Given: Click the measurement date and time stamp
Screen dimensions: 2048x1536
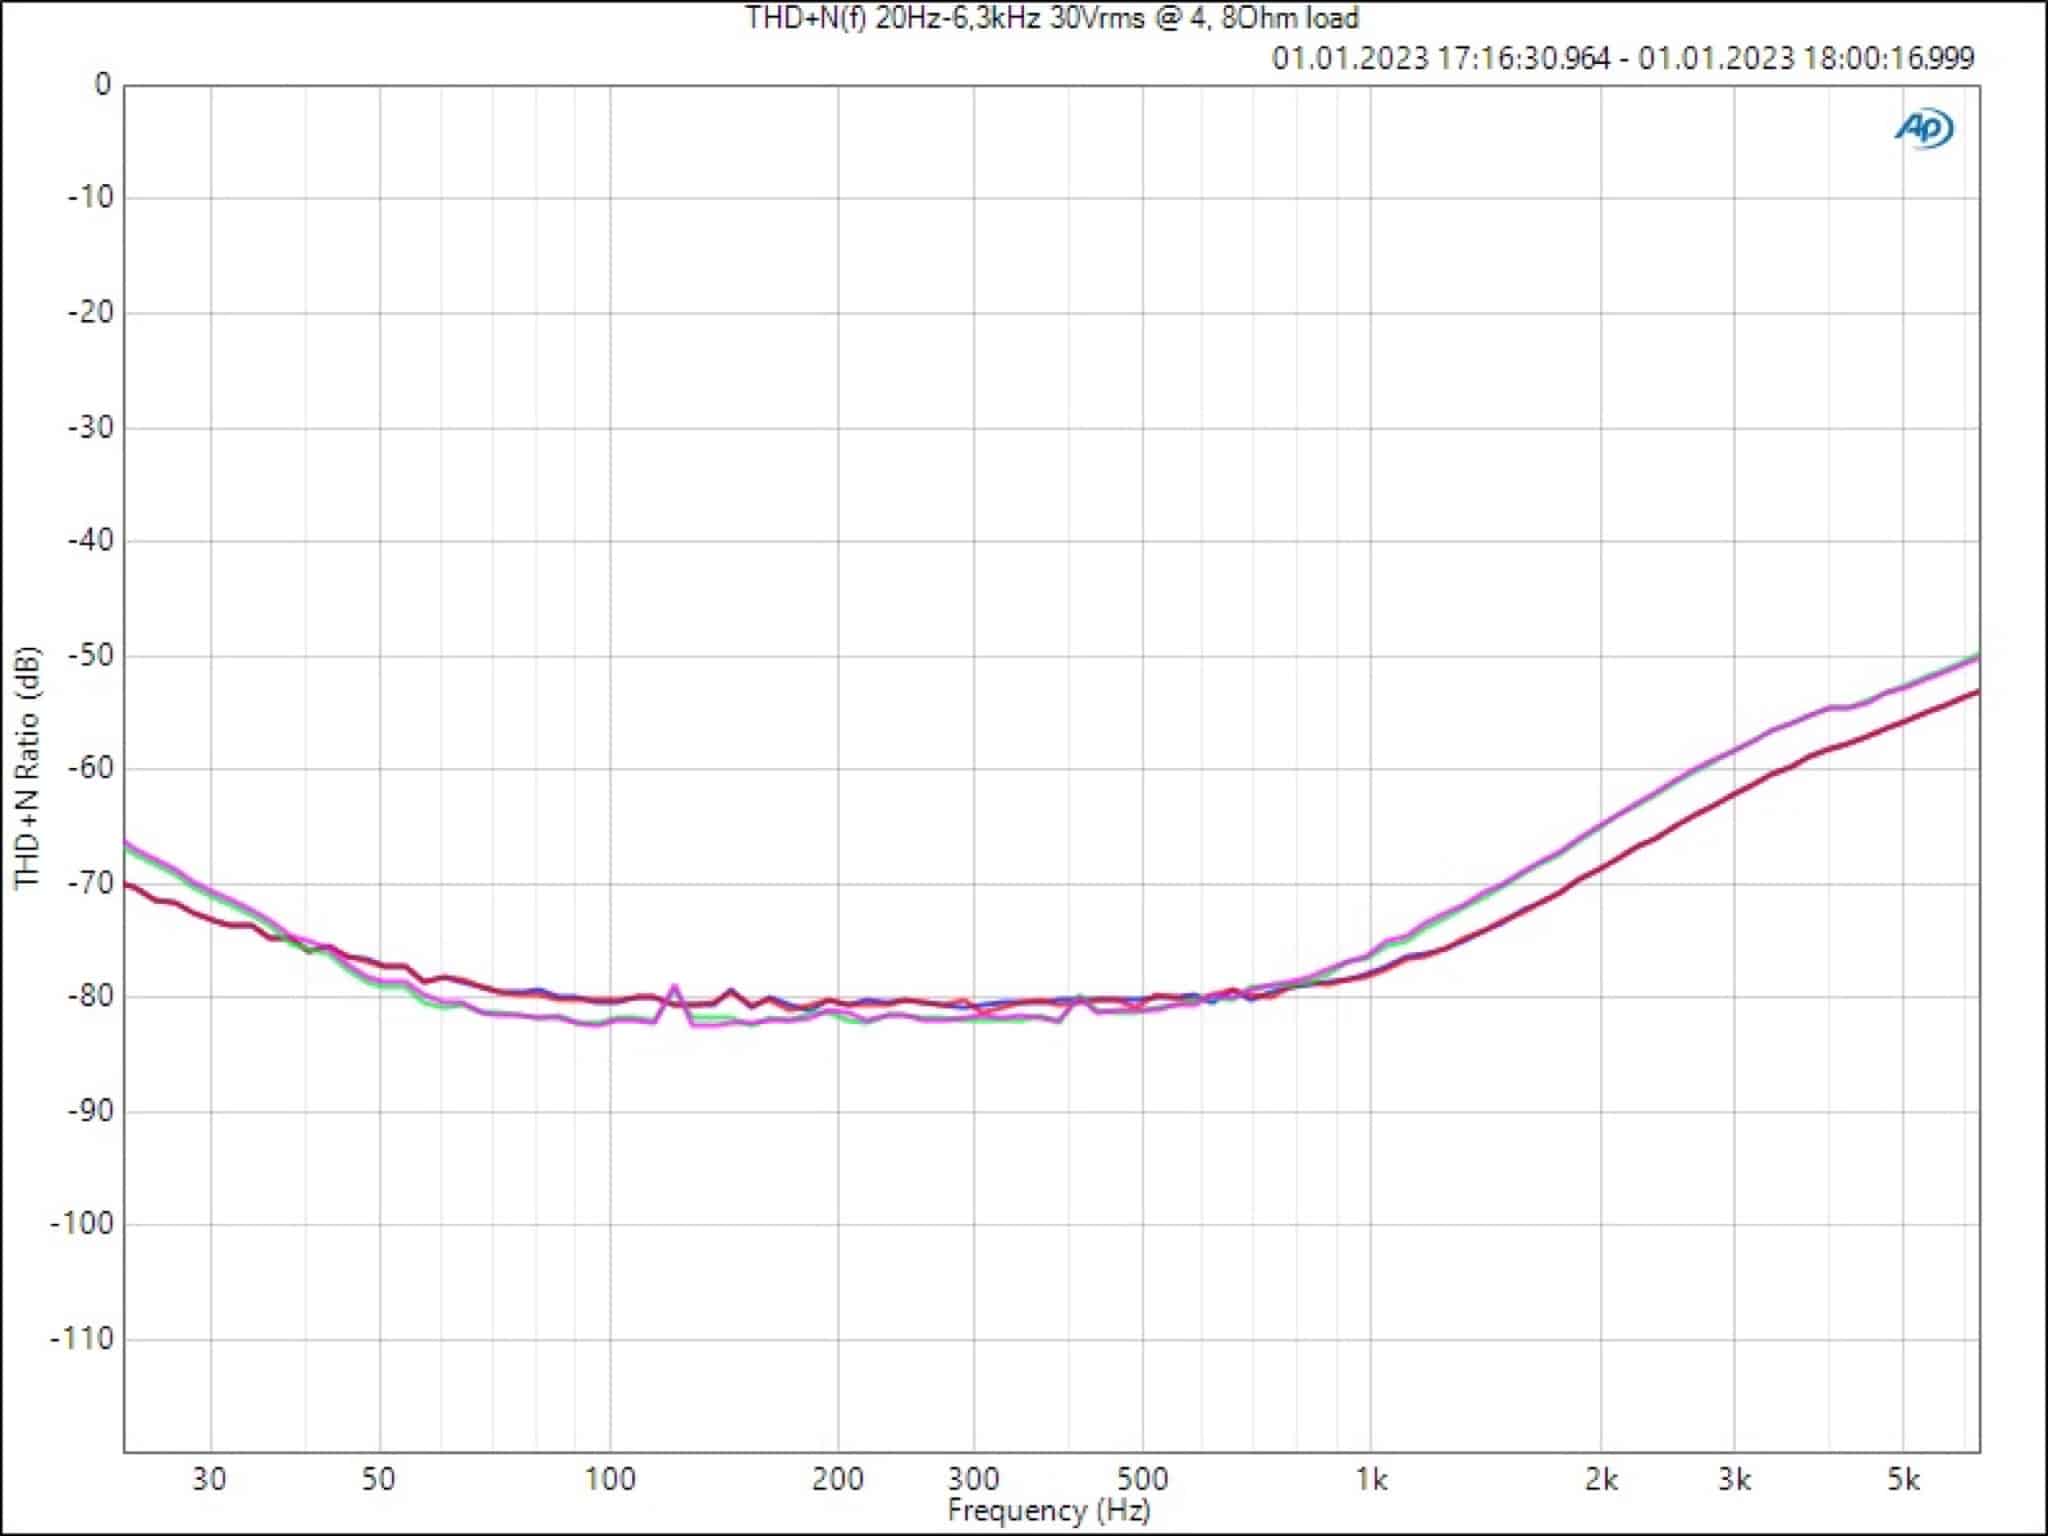Looking at the screenshot, I should [x=1622, y=58].
